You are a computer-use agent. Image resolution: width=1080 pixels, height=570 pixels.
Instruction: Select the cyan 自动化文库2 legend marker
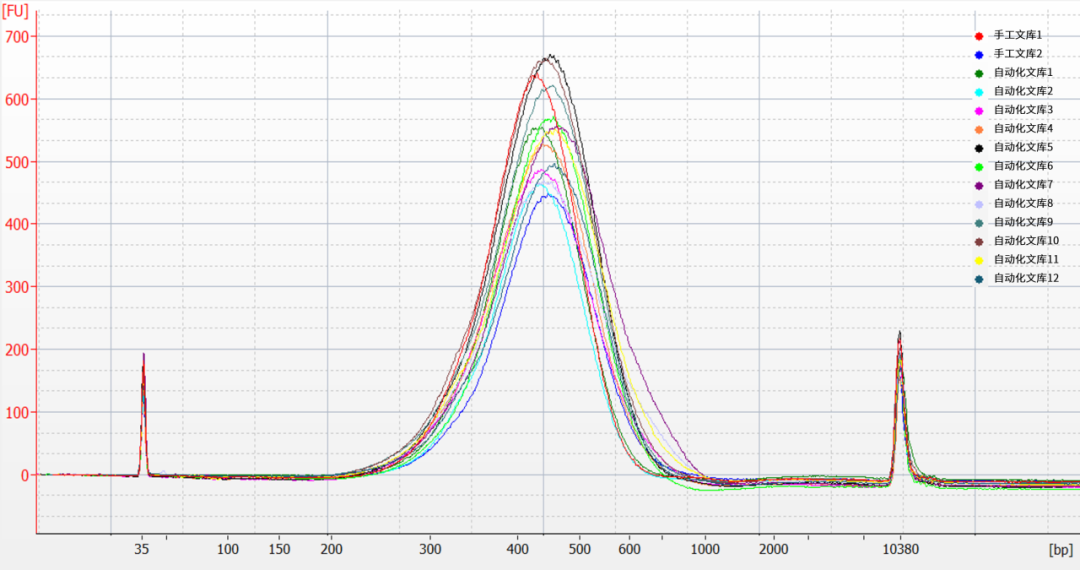click(x=979, y=92)
